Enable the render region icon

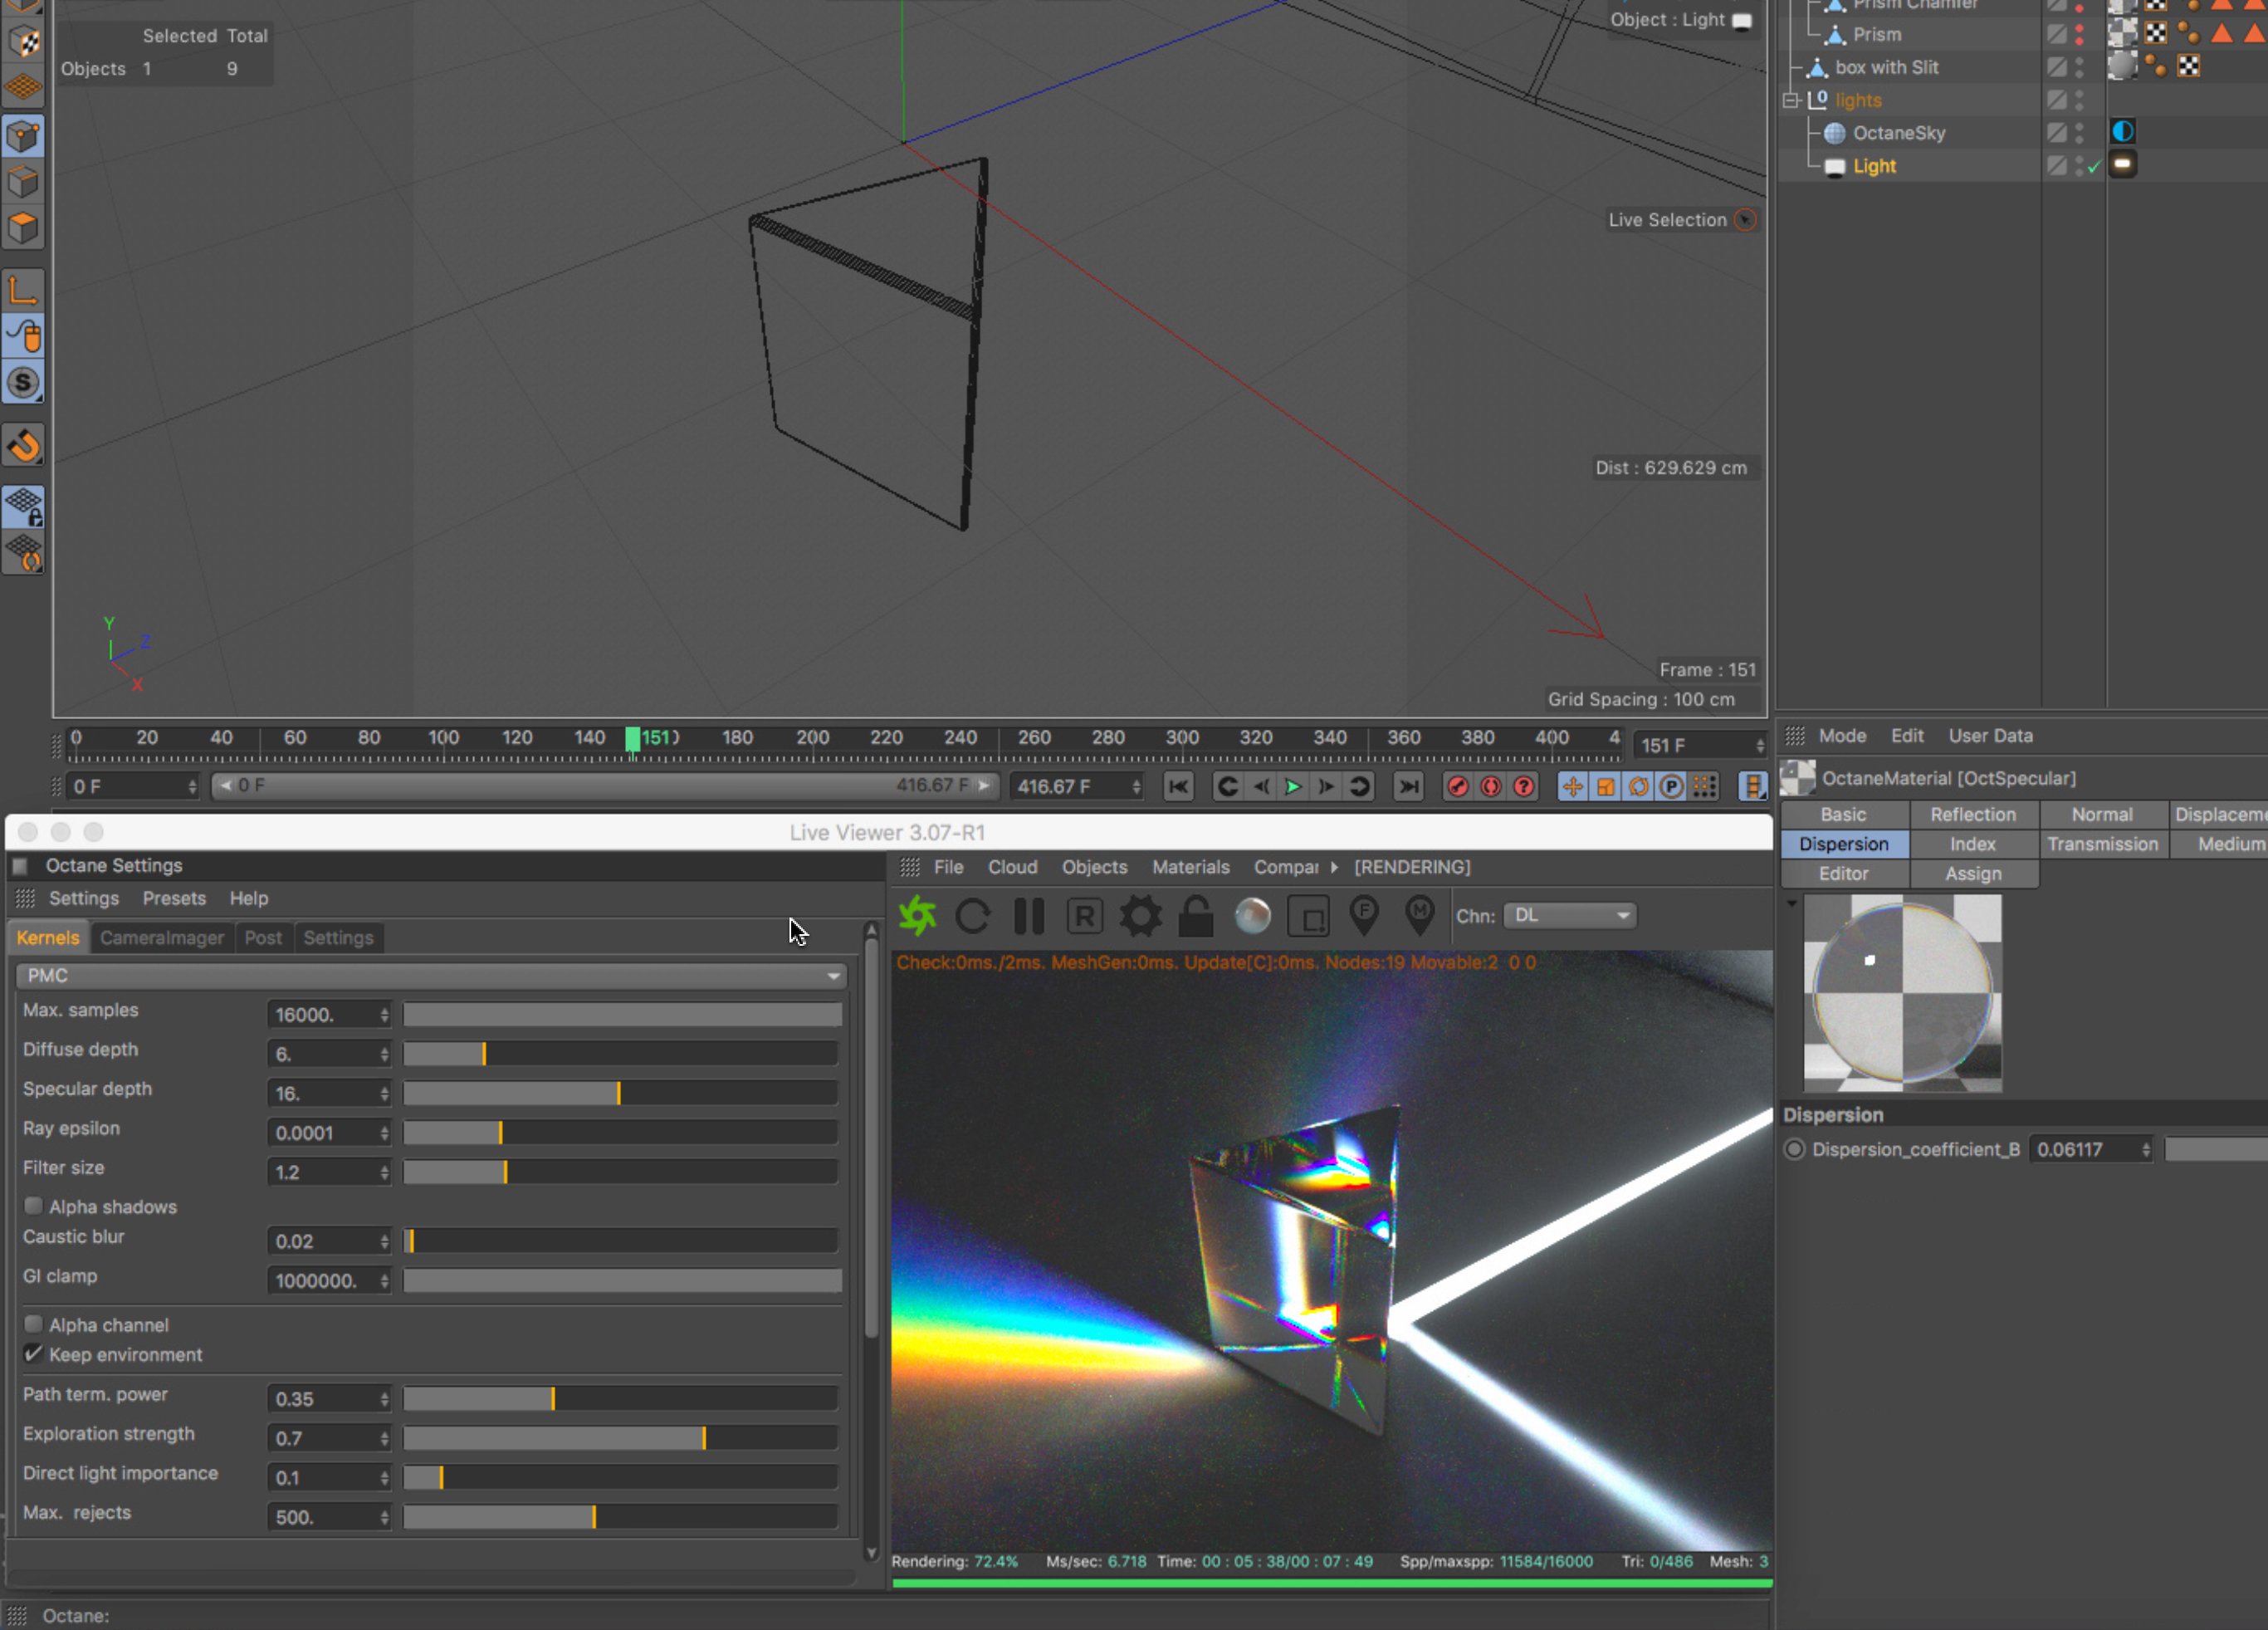pos(1308,916)
